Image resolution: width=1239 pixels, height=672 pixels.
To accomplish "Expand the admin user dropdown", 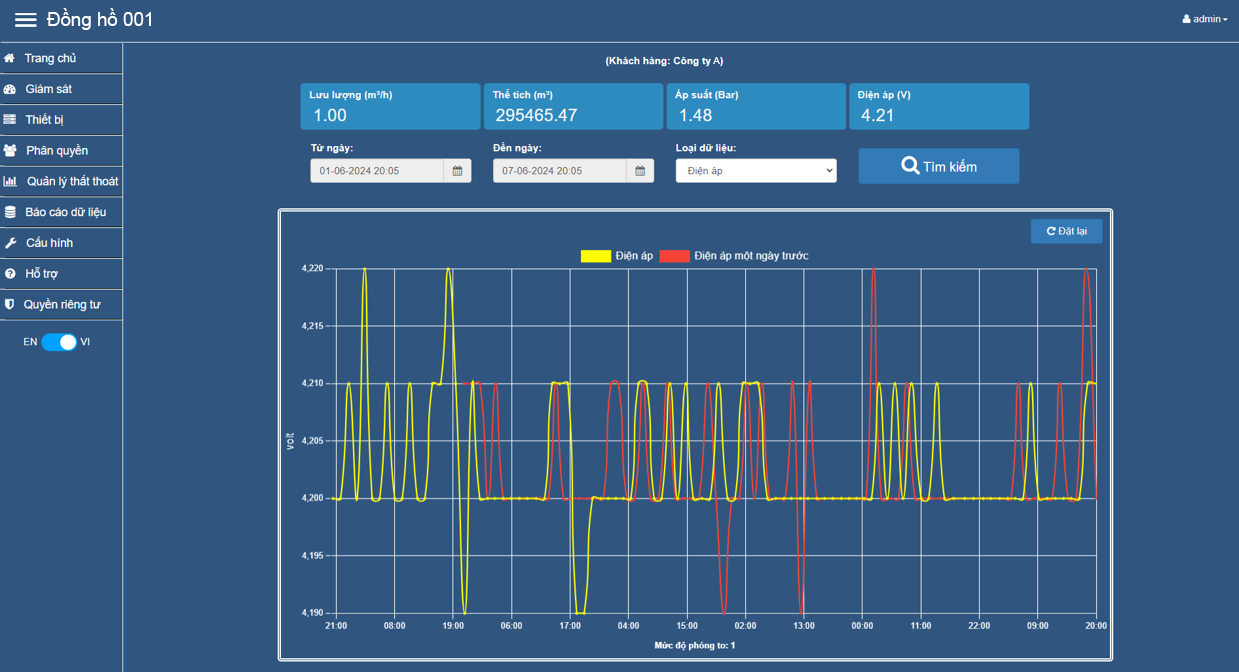I will point(1204,19).
